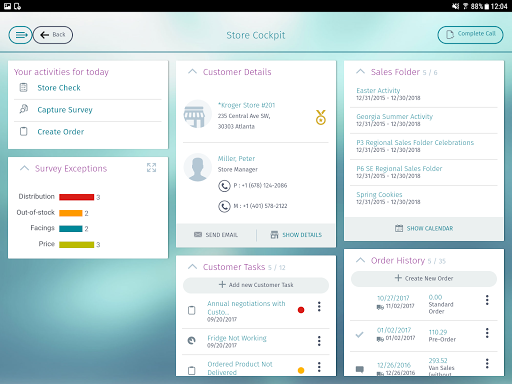Open options for Annual negotiations task
The height and width of the screenshot is (384, 512).
point(319,306)
